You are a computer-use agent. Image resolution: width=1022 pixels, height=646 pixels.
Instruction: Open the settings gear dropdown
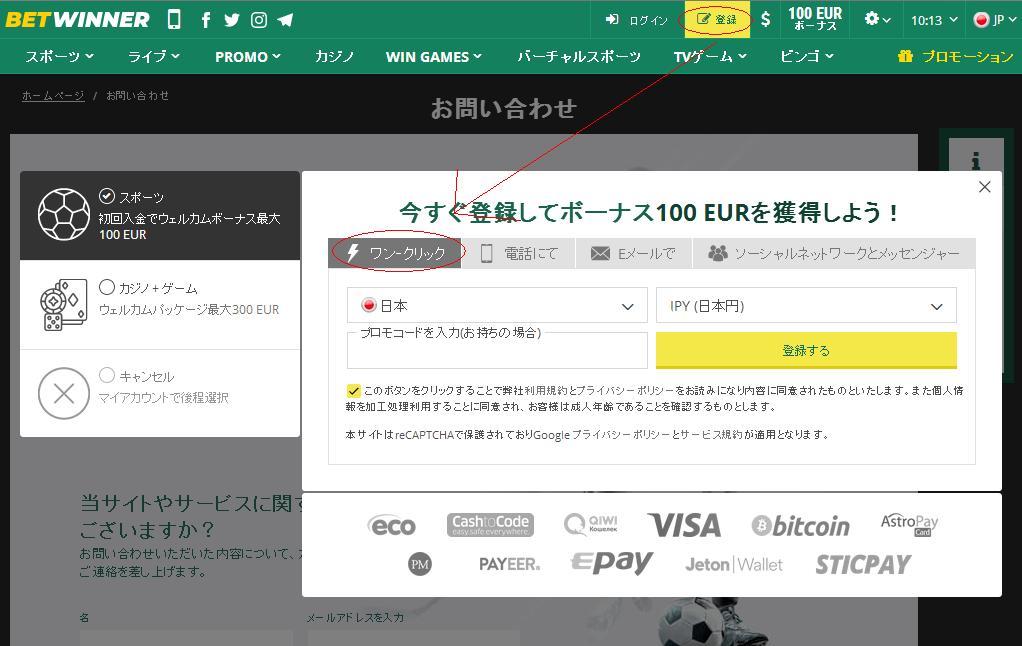[877, 20]
